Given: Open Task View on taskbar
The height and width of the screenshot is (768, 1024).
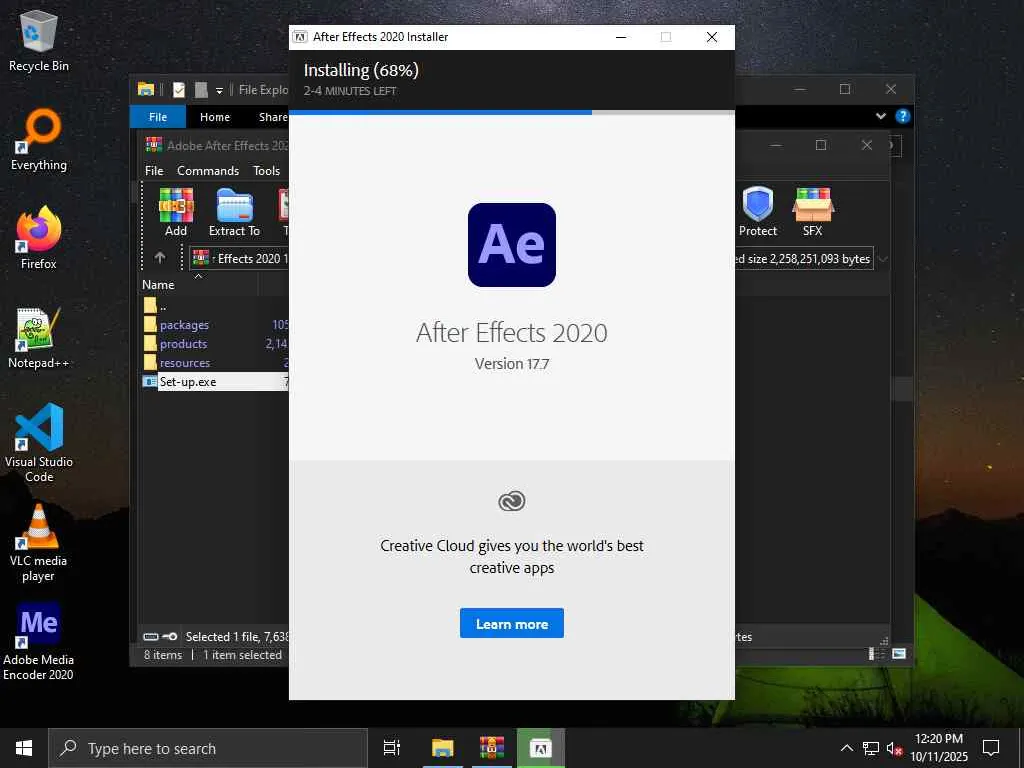Looking at the screenshot, I should coord(392,748).
